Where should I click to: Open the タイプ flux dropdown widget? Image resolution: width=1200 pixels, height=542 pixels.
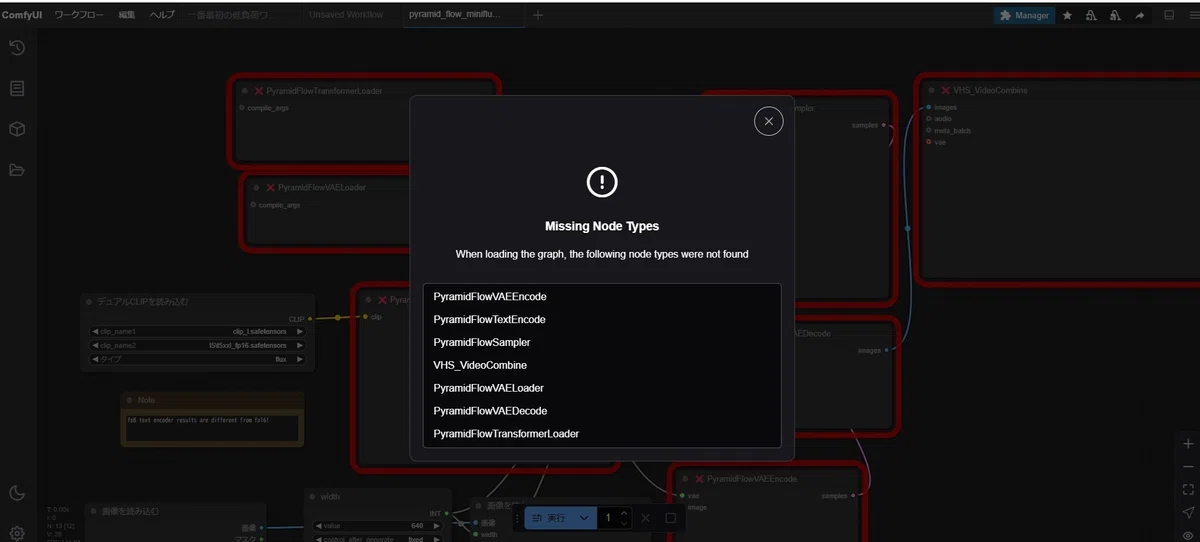pyautogui.click(x=198, y=359)
